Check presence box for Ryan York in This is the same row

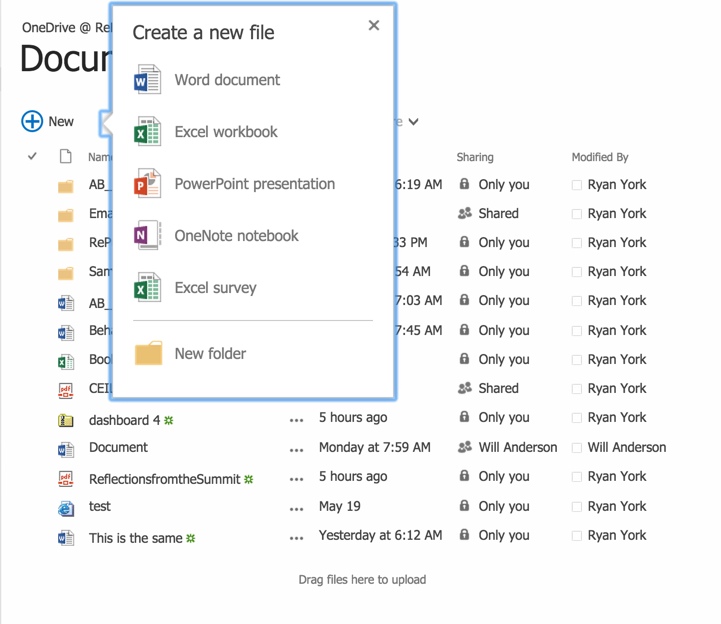pos(576,536)
